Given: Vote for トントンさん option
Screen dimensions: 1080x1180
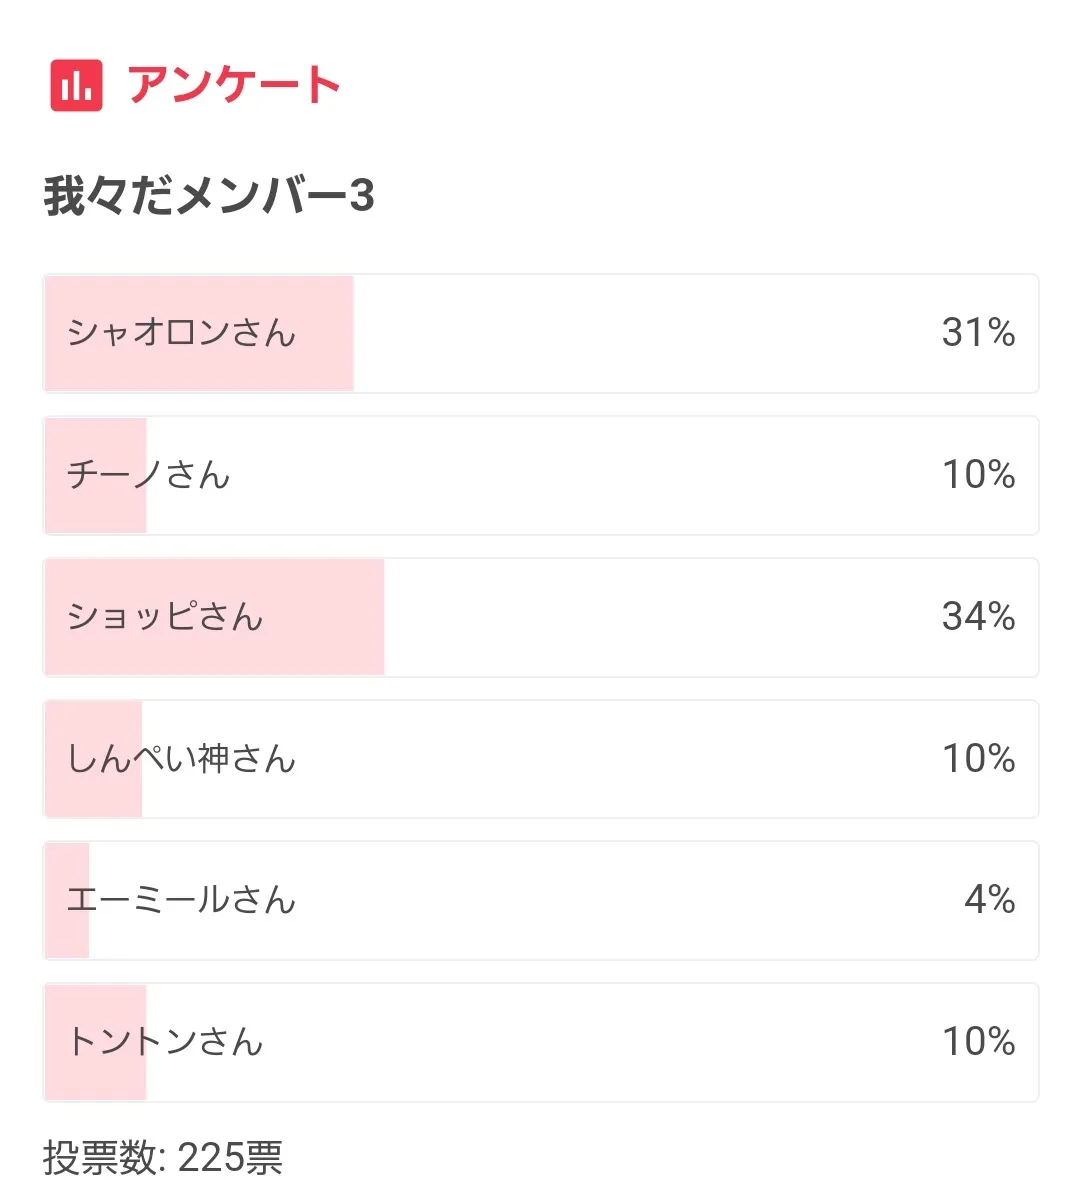Looking at the screenshot, I should click(165, 1042).
